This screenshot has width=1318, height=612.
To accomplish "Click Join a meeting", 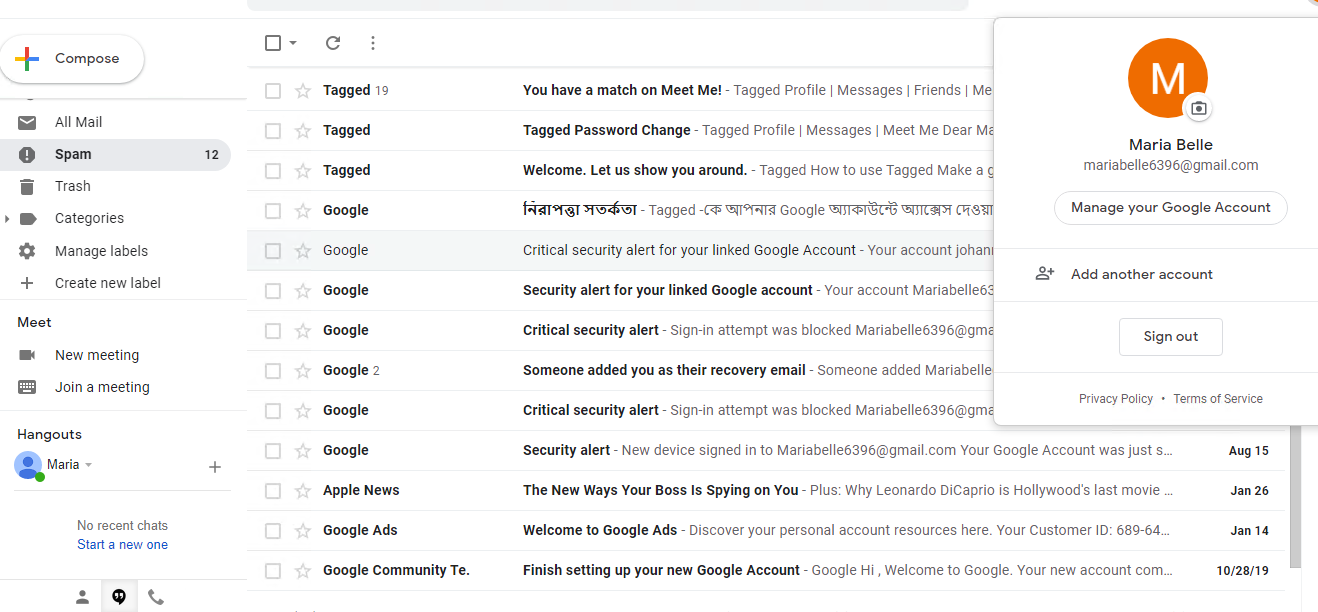I will (x=102, y=387).
